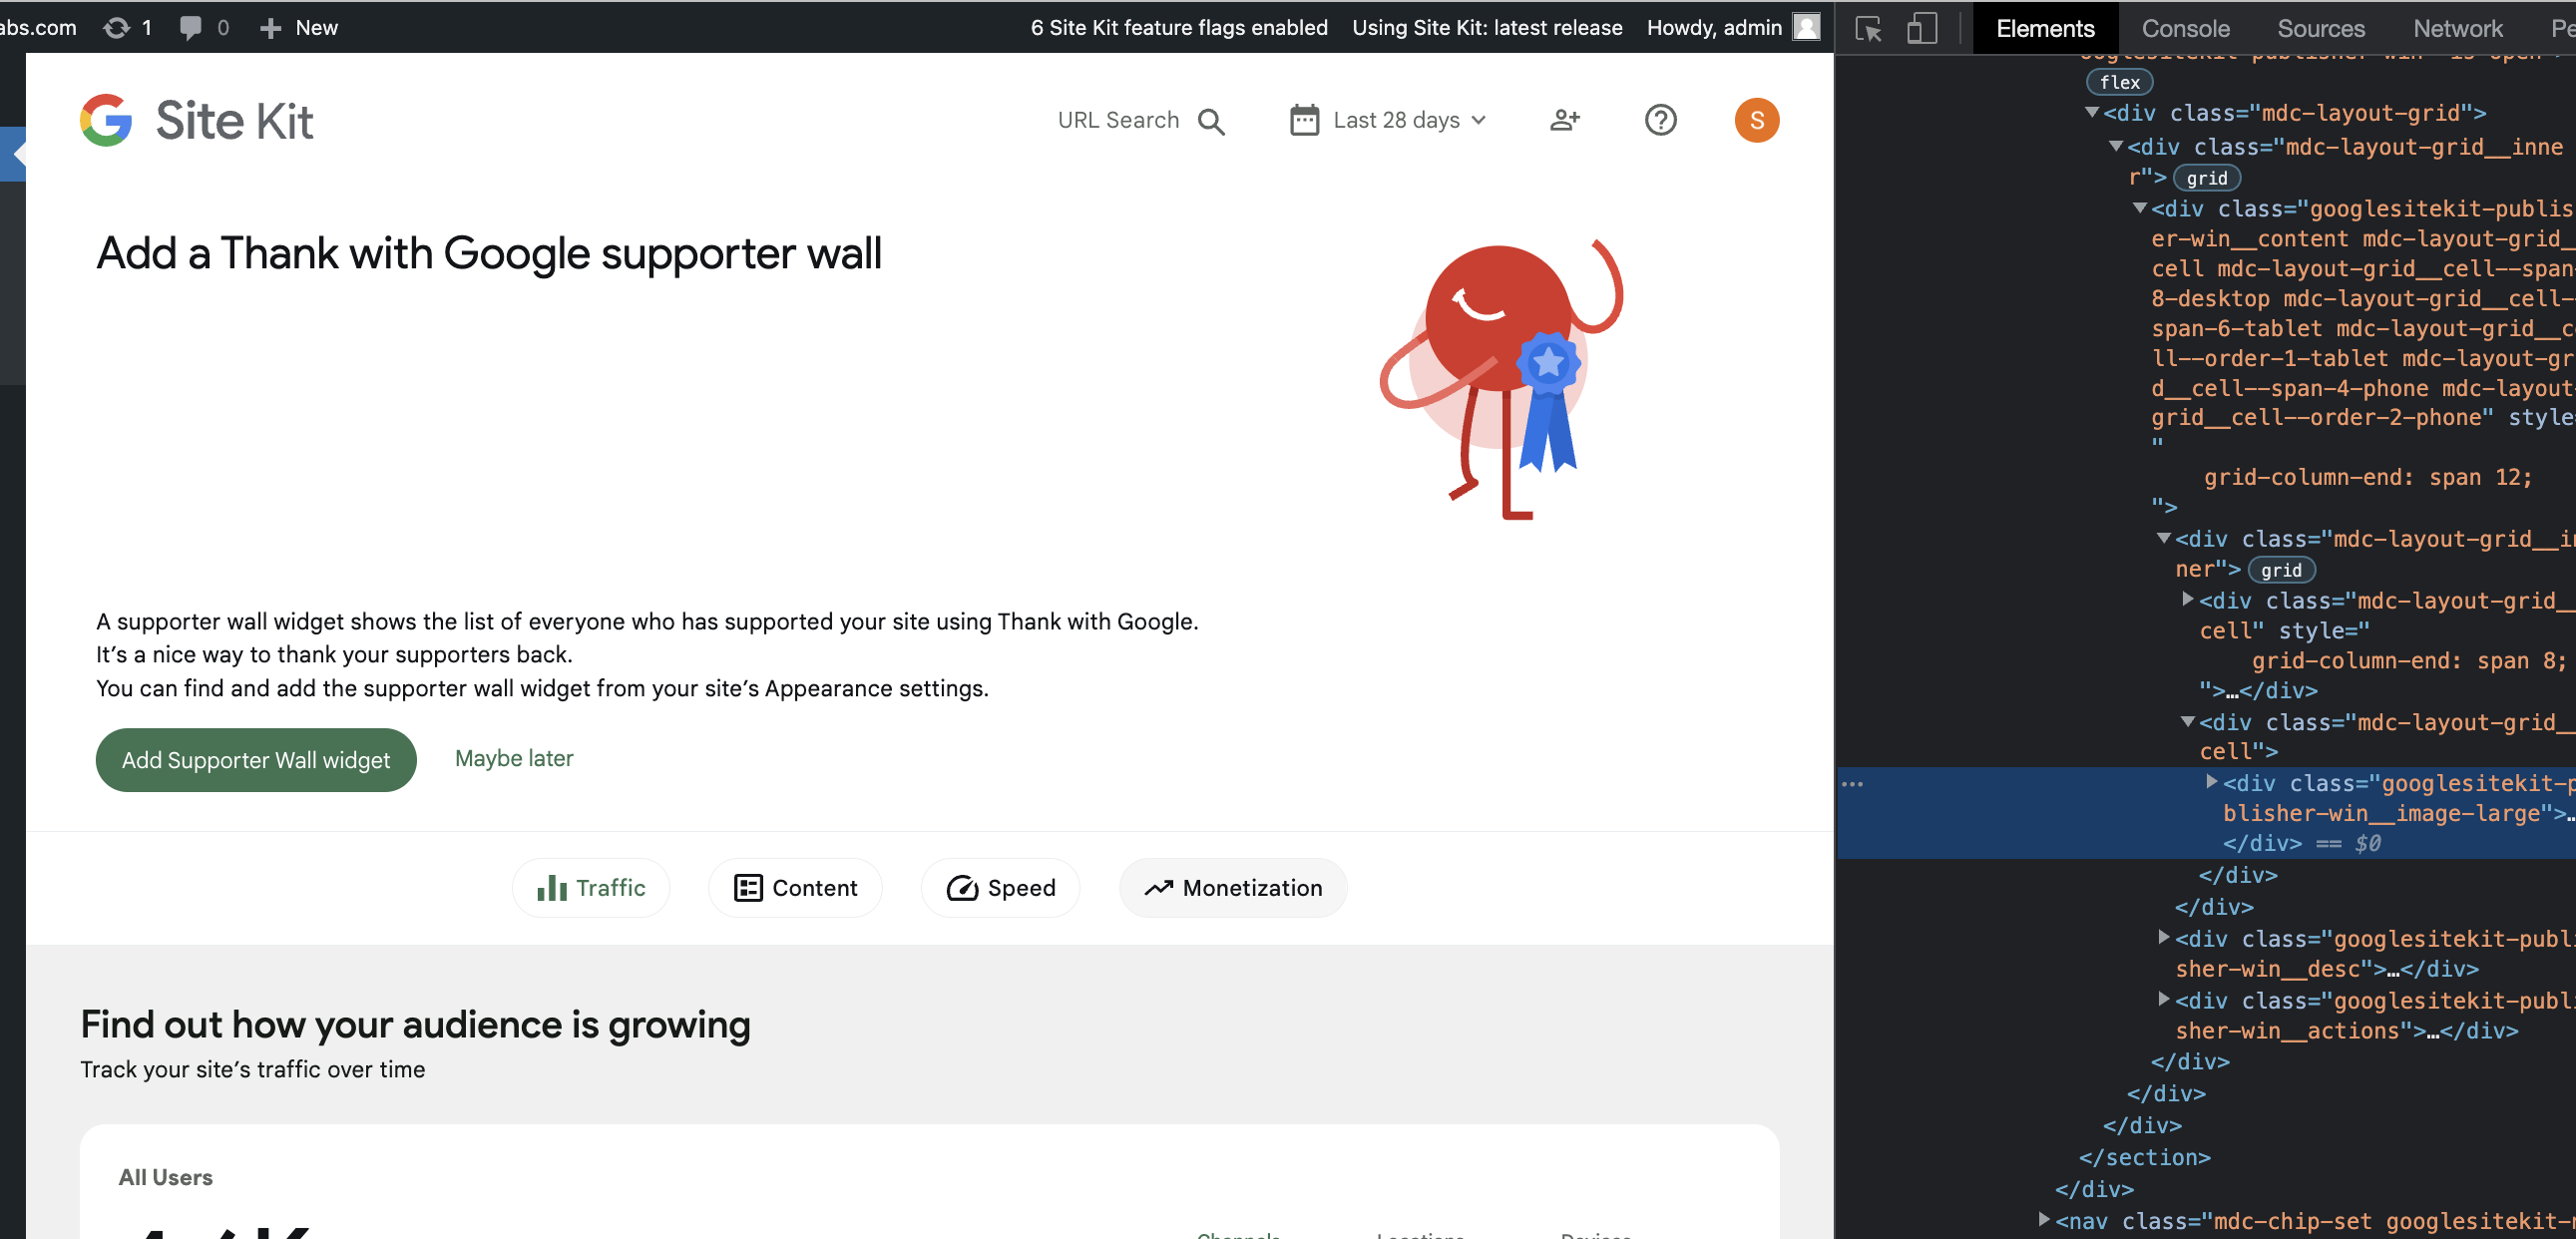Select the Monetization chip
Screen dimensions: 2576x1239
click(1232, 888)
